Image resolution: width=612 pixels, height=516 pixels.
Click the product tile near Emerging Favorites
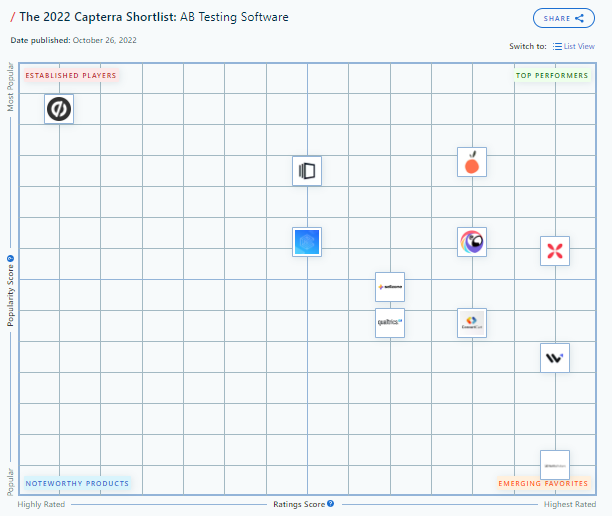click(x=555, y=465)
